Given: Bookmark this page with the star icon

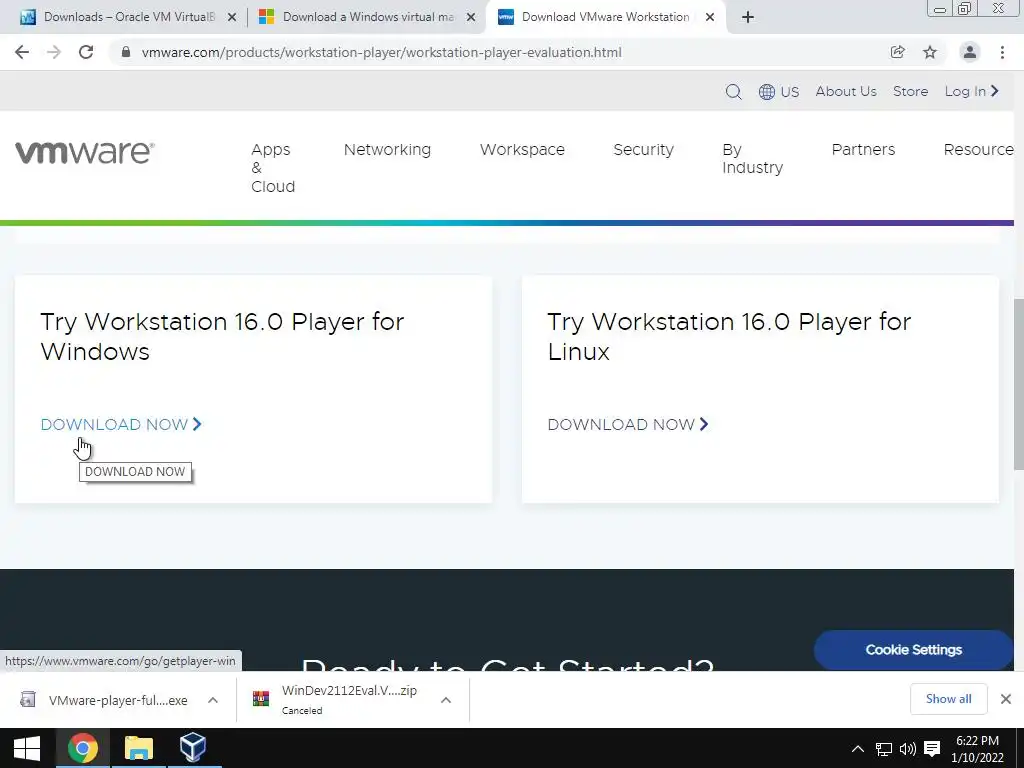Looking at the screenshot, I should coord(930,52).
